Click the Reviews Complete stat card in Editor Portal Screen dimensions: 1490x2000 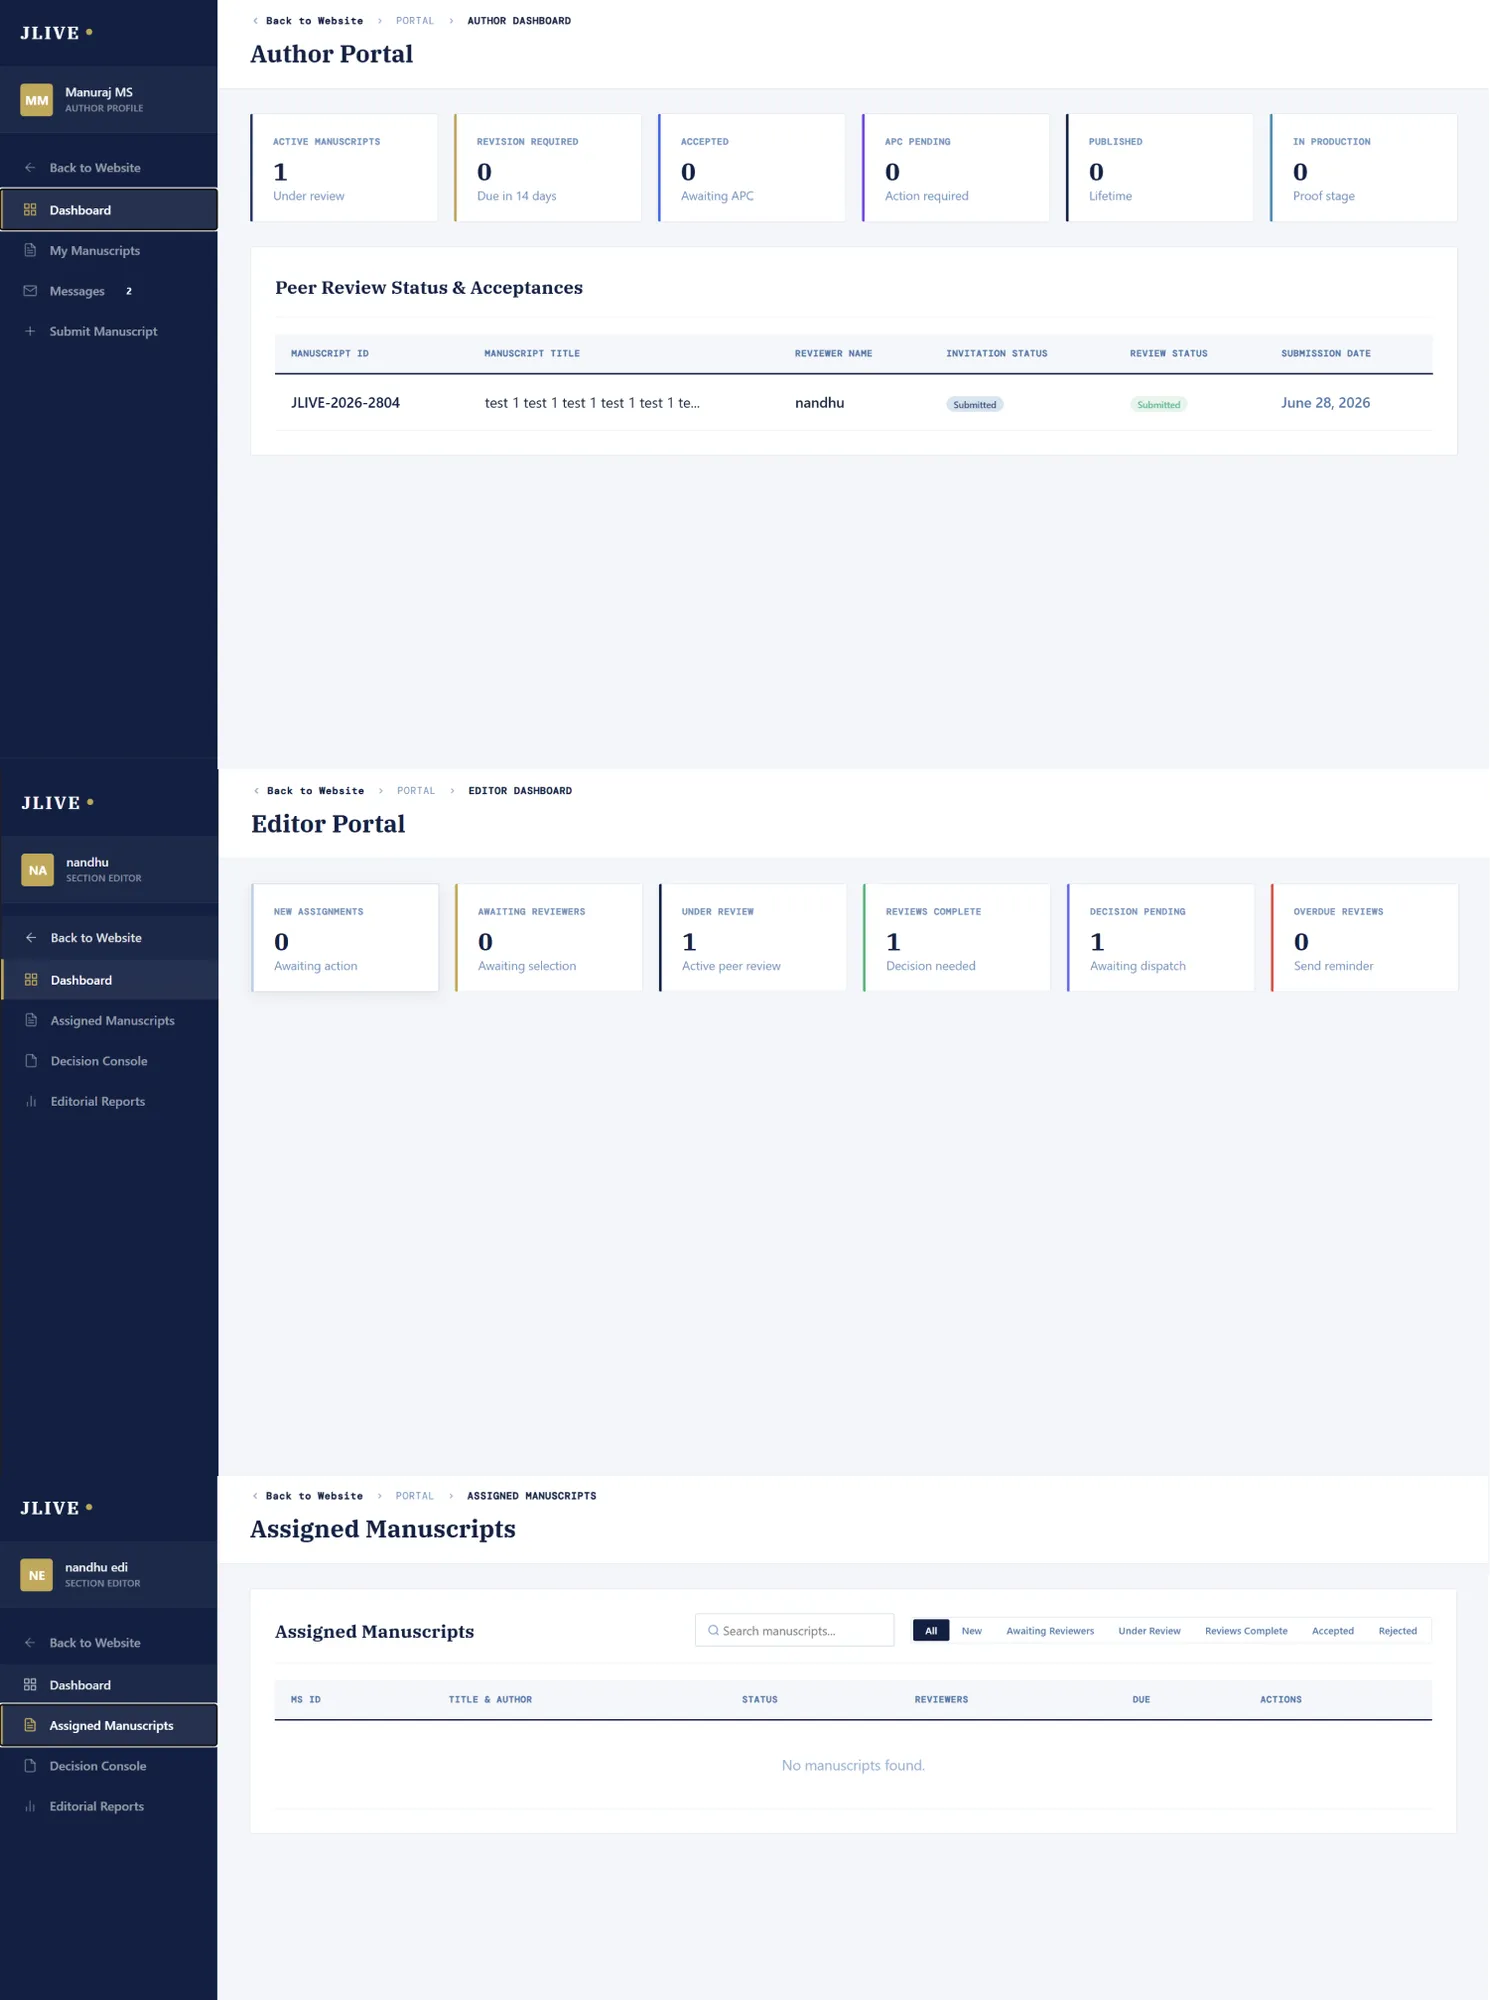click(957, 938)
